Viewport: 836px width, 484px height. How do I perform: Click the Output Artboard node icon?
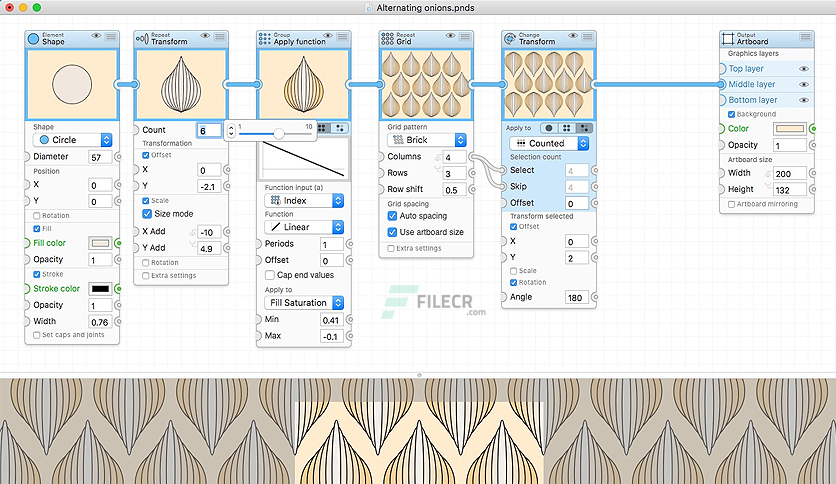728,38
